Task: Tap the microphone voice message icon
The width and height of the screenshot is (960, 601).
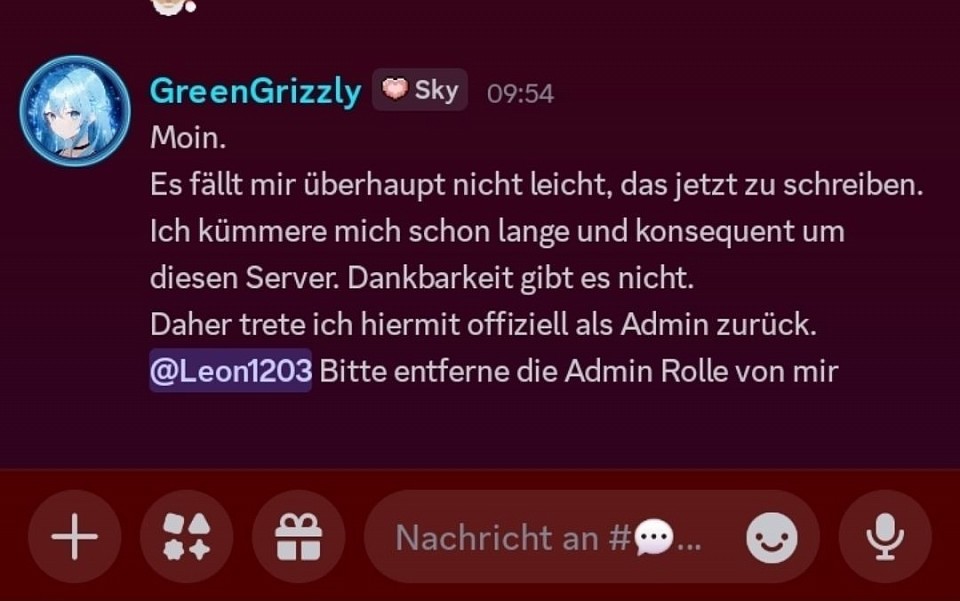Action: click(x=885, y=537)
